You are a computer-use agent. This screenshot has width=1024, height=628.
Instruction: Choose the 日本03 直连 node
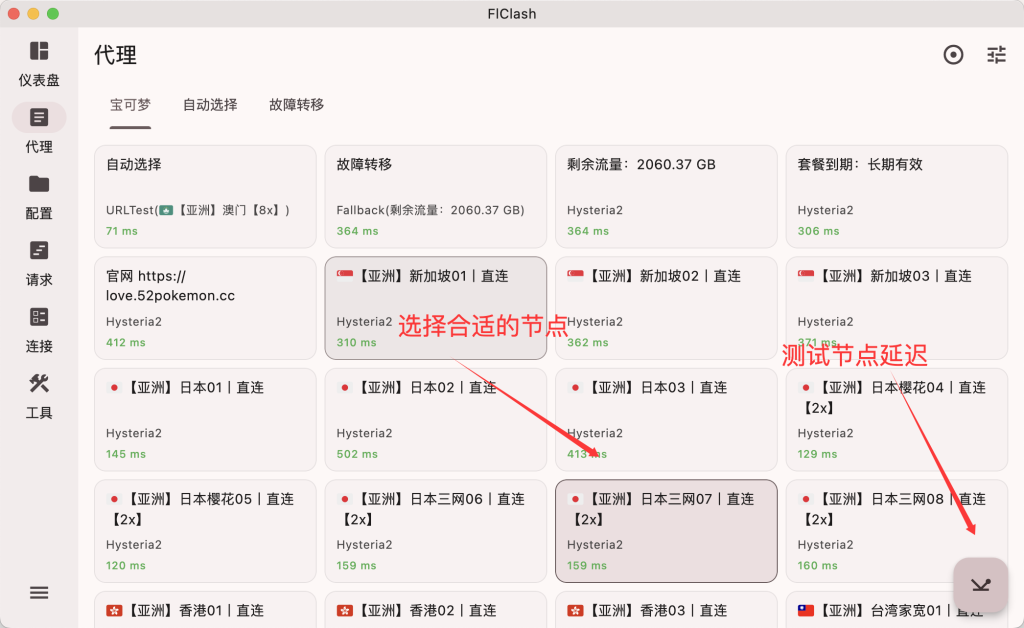point(666,420)
